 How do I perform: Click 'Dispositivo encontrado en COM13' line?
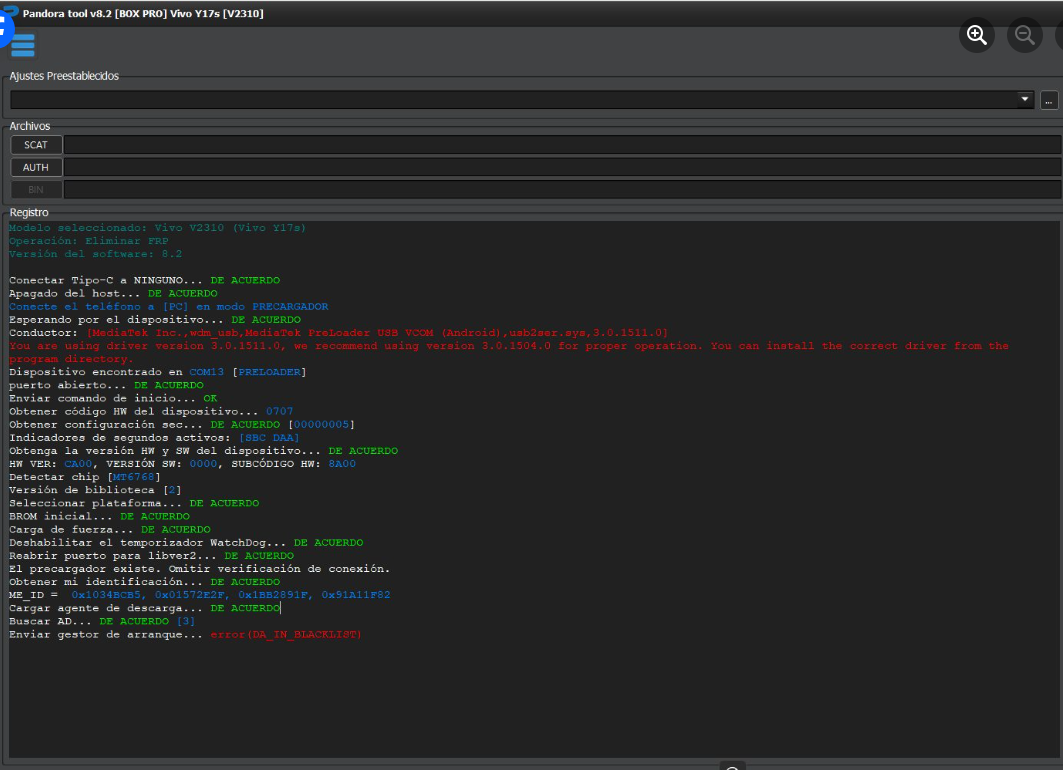point(157,372)
